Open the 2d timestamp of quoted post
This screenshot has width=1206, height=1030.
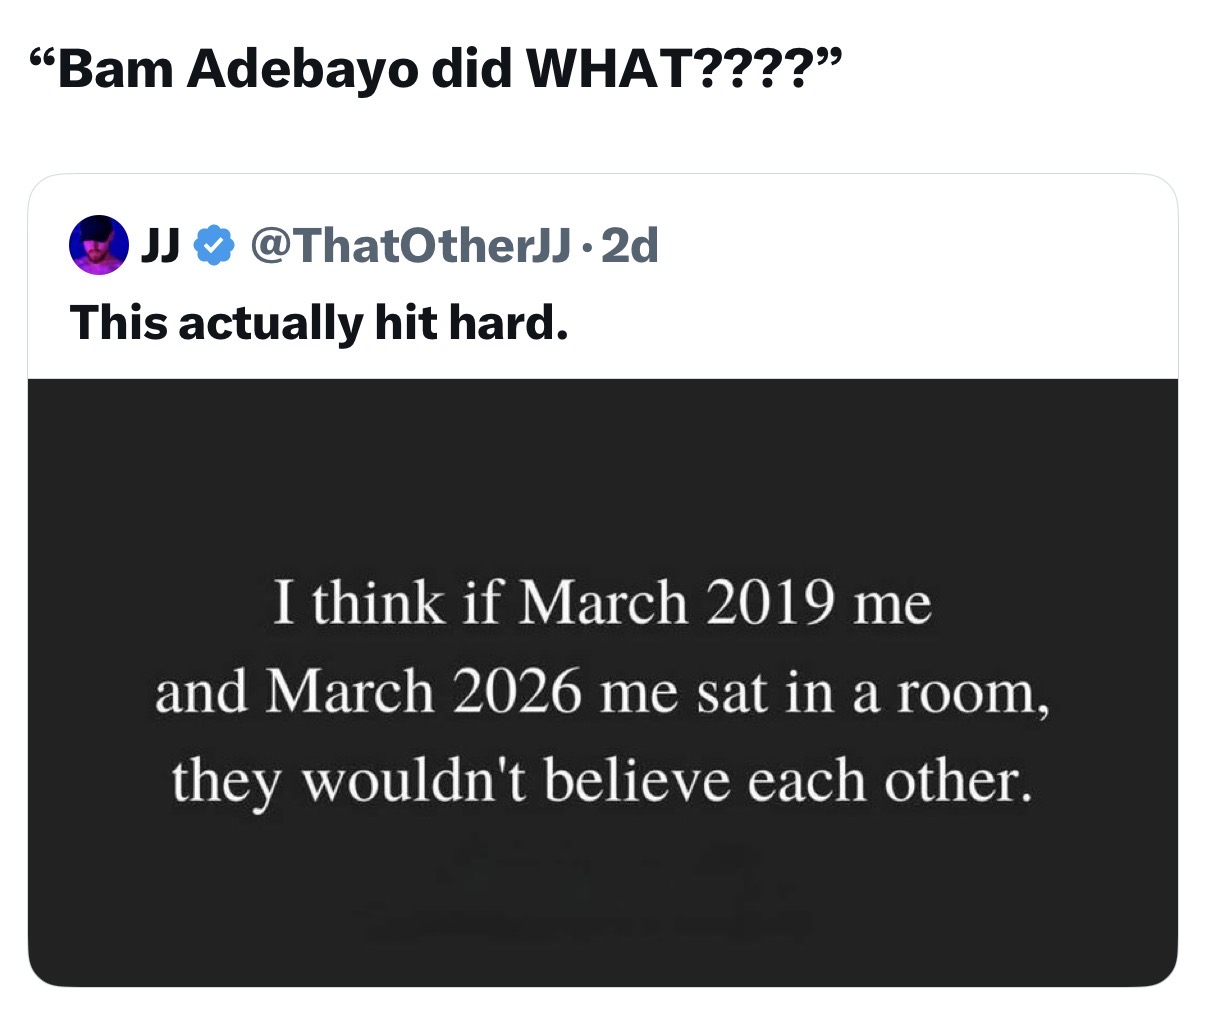click(x=631, y=244)
